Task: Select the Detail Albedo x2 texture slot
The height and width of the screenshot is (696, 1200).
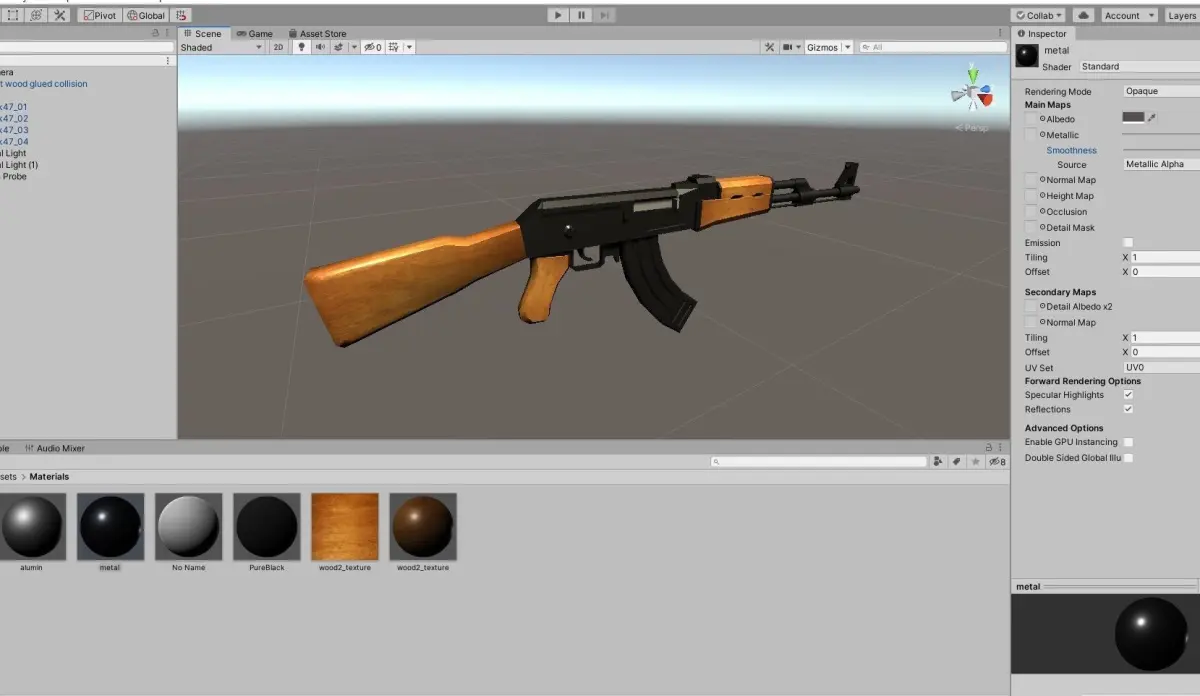Action: click(1031, 306)
